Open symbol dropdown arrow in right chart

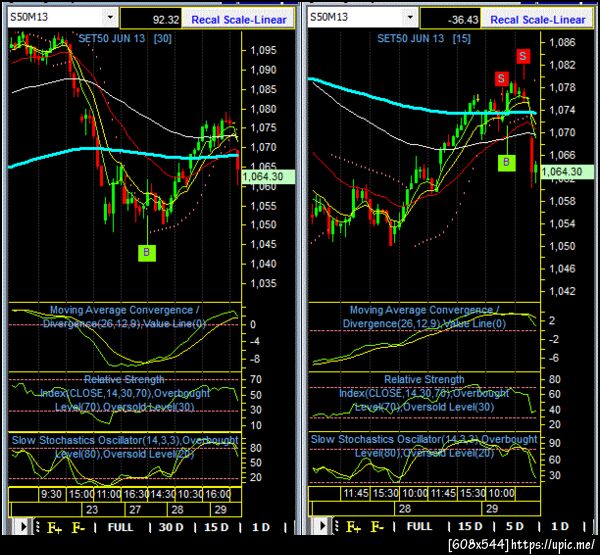pos(410,17)
